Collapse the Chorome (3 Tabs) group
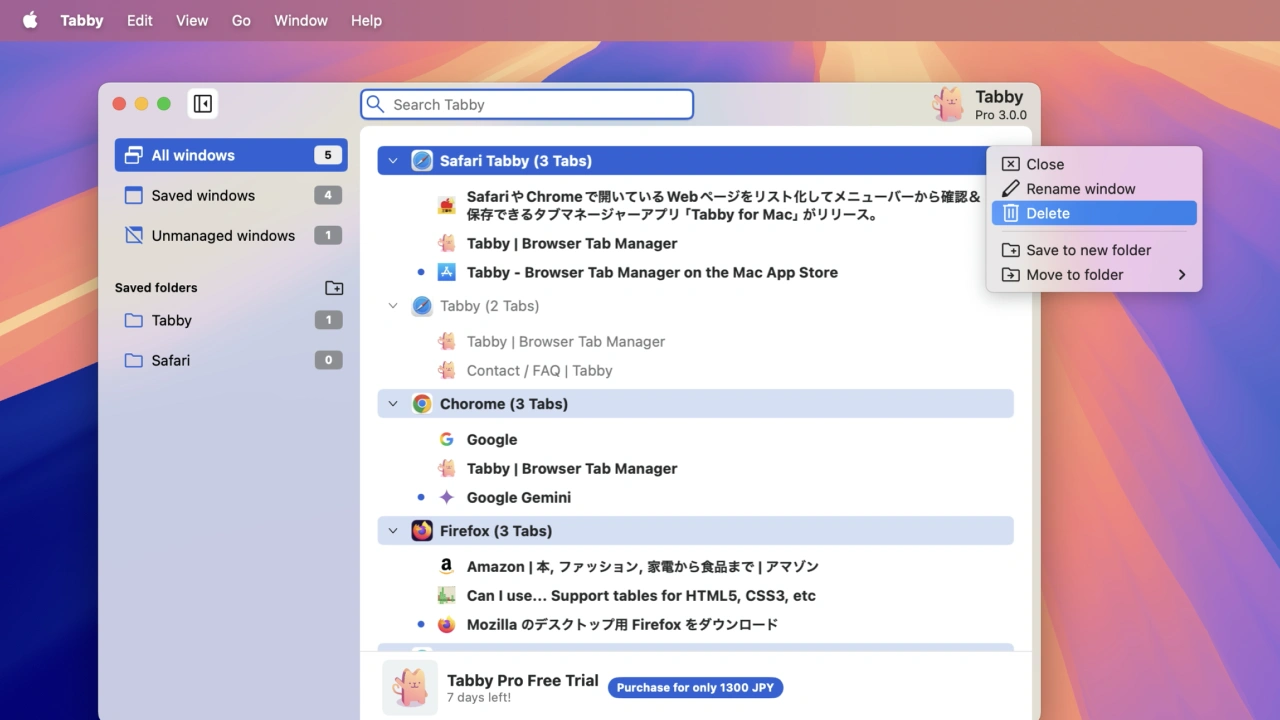Screen dimensions: 1280x720 pos(393,404)
